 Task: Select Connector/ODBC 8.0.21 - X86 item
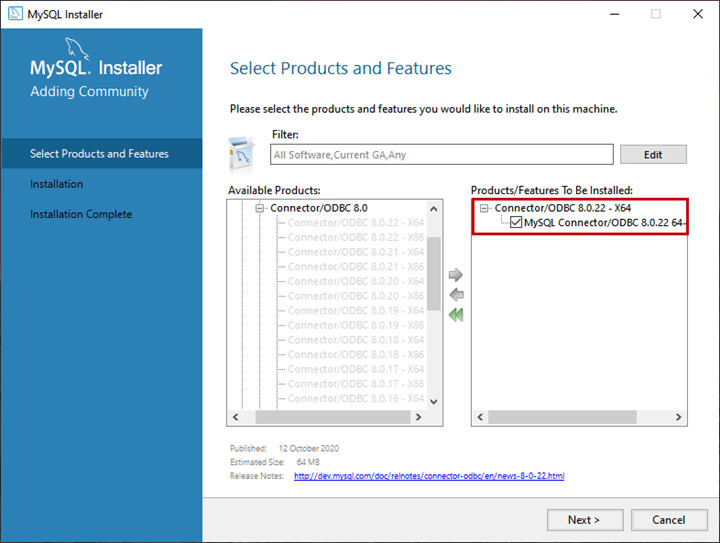tap(356, 267)
